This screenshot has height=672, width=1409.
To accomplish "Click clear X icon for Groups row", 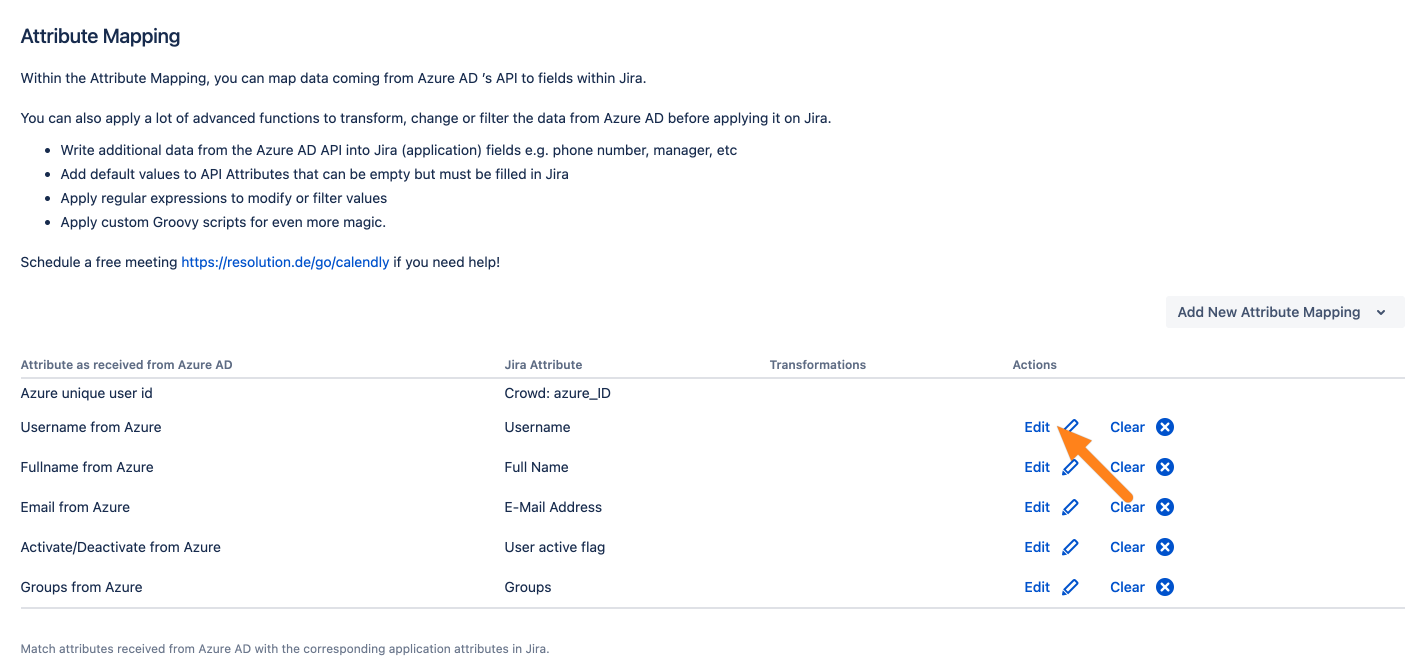I will pyautogui.click(x=1165, y=587).
